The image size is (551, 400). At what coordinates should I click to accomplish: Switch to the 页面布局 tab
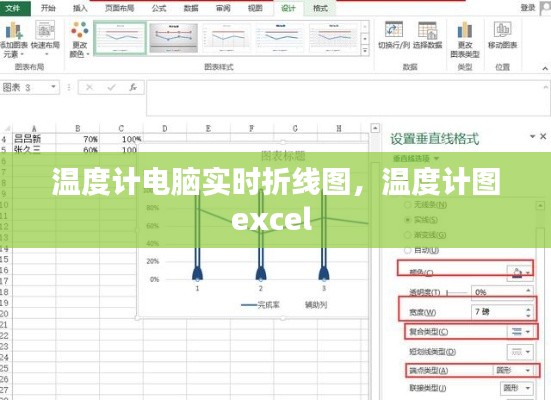point(119,8)
